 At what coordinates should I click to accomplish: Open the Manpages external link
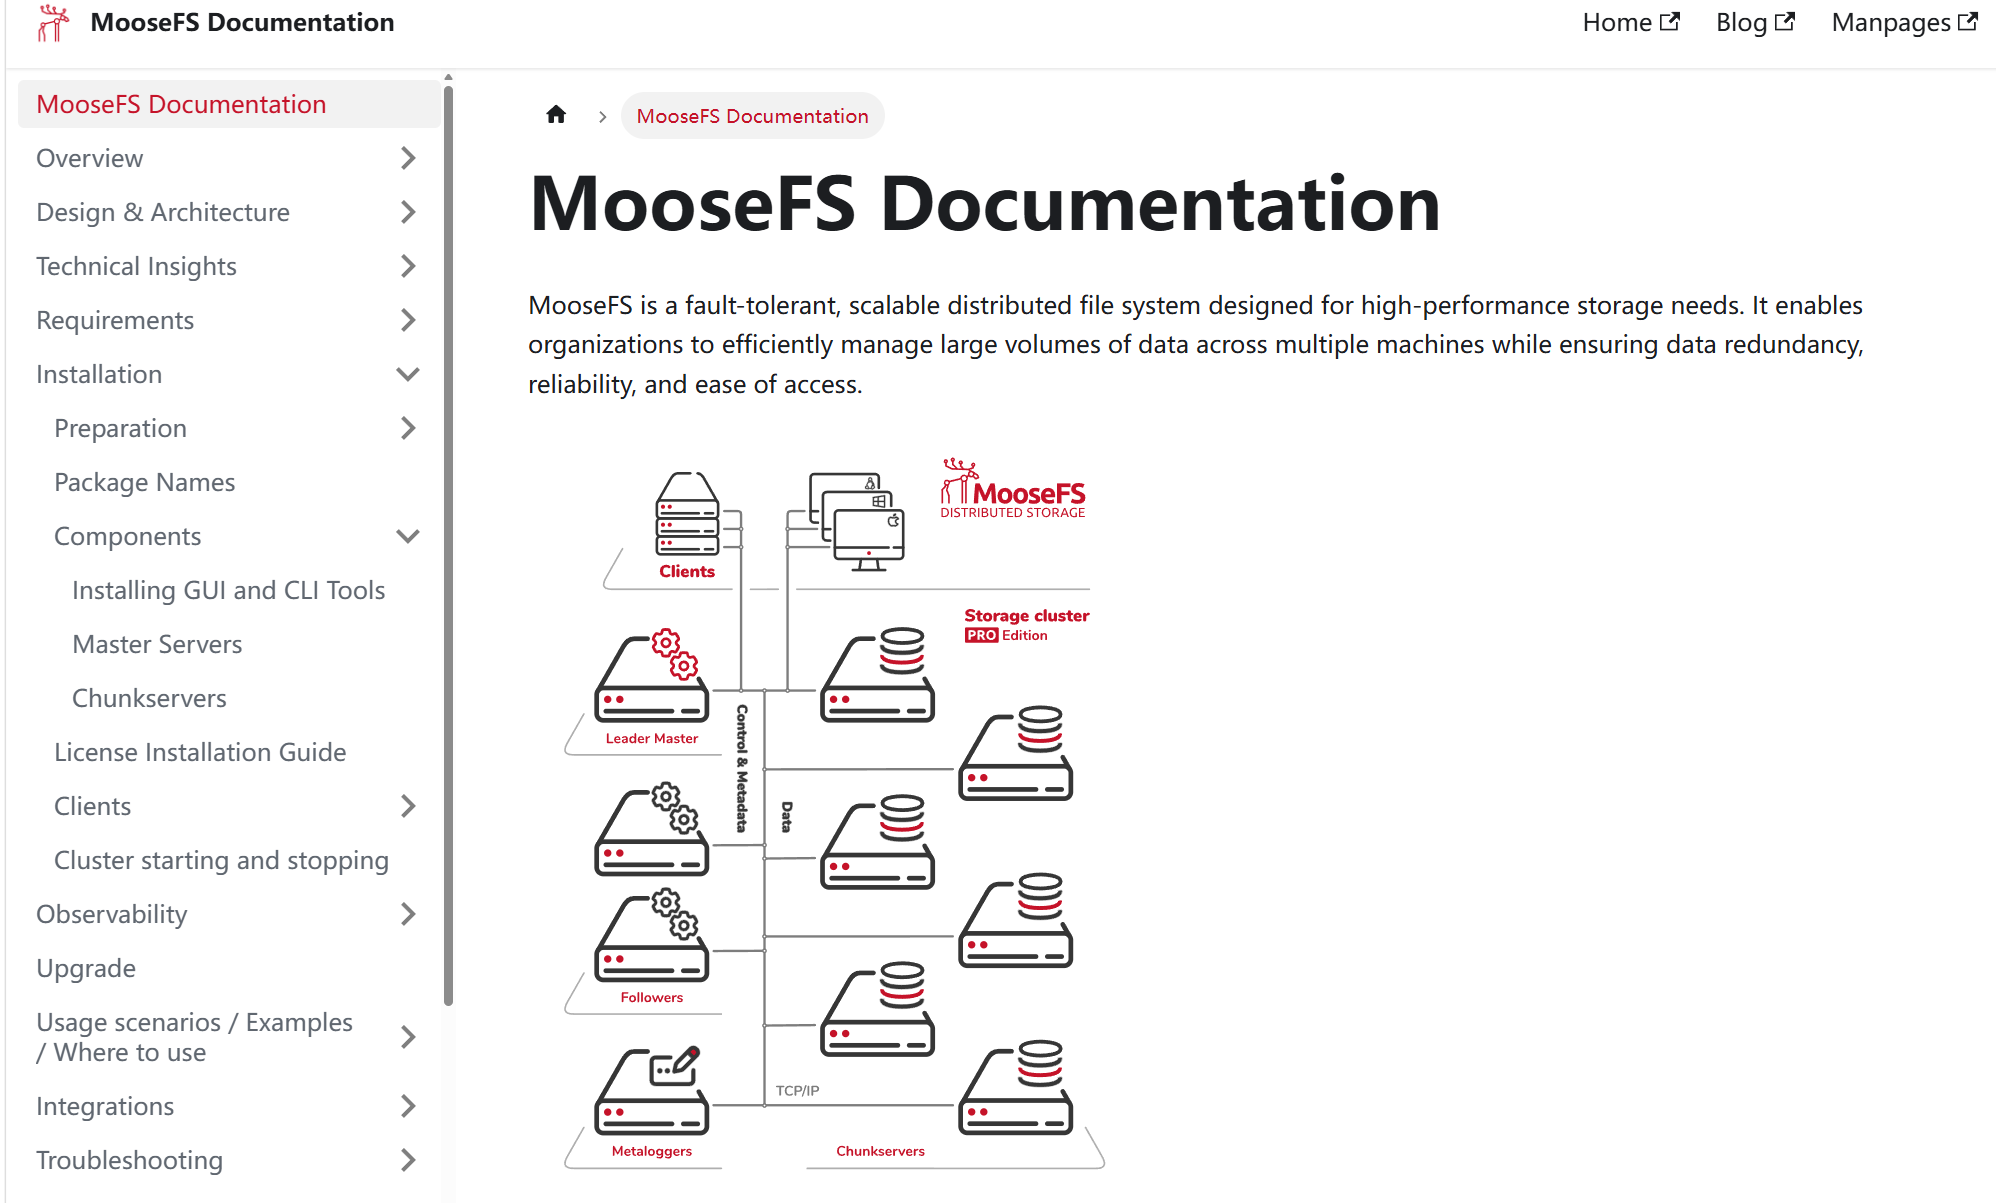point(1904,22)
